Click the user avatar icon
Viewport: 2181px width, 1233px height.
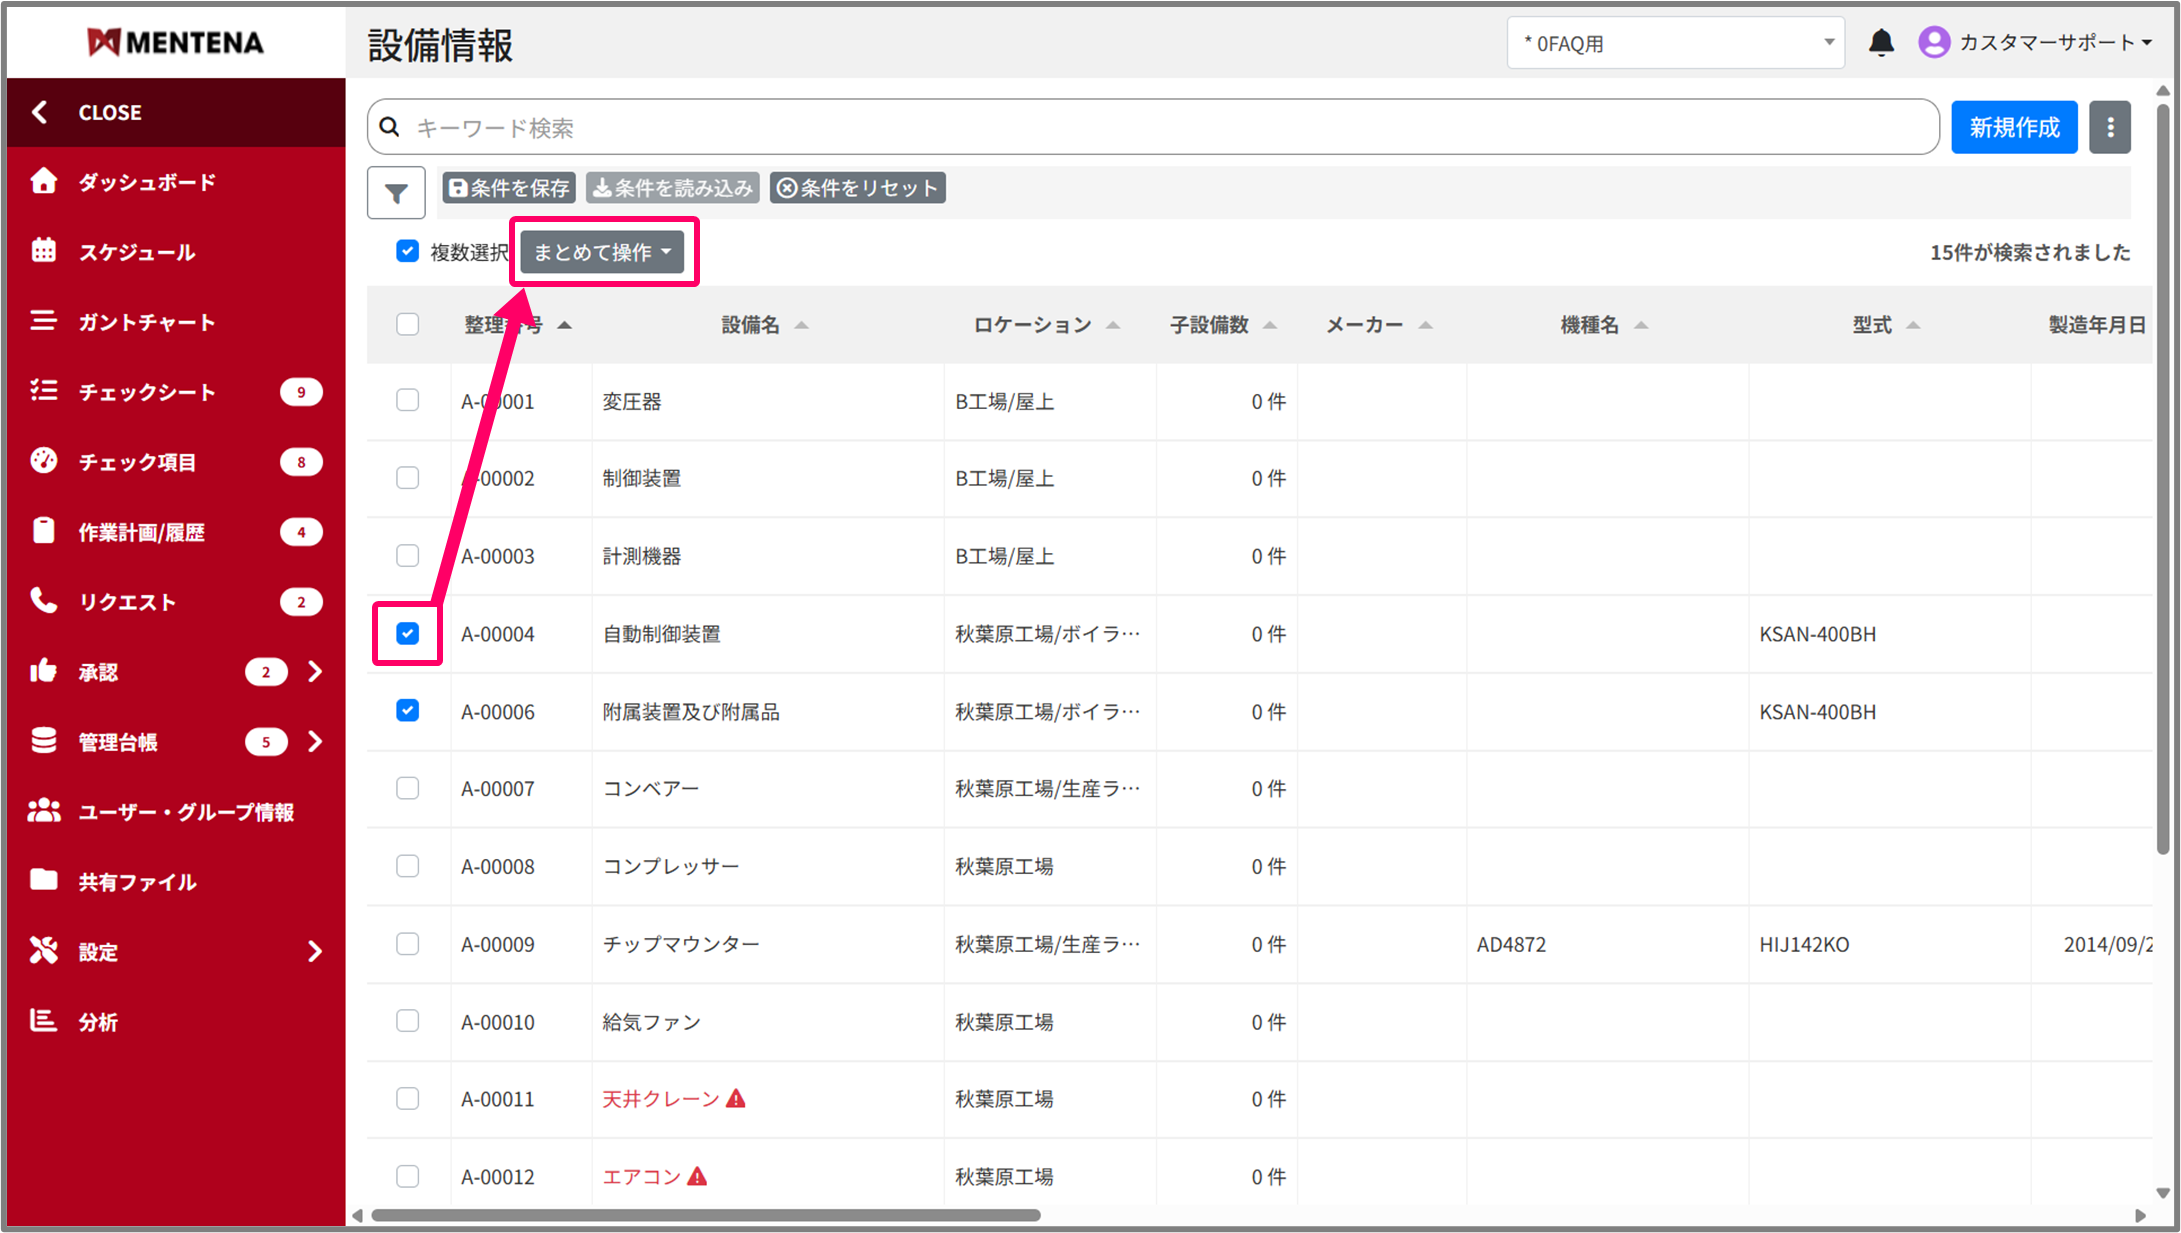click(x=1934, y=42)
